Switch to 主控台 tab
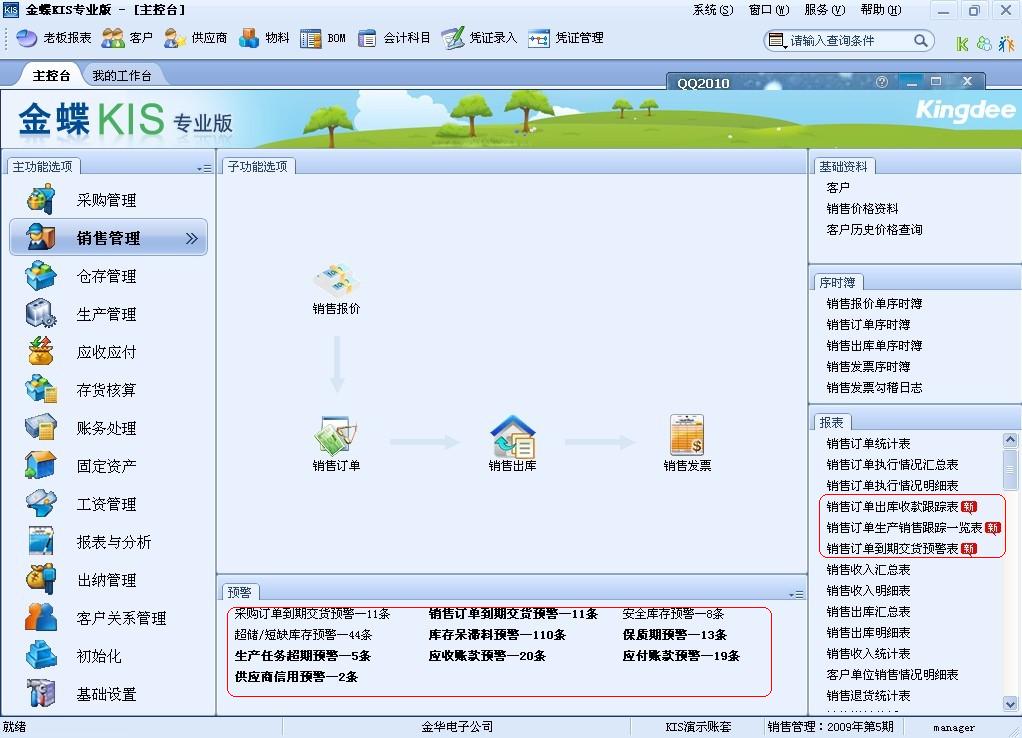The image size is (1022, 738). click(51, 76)
